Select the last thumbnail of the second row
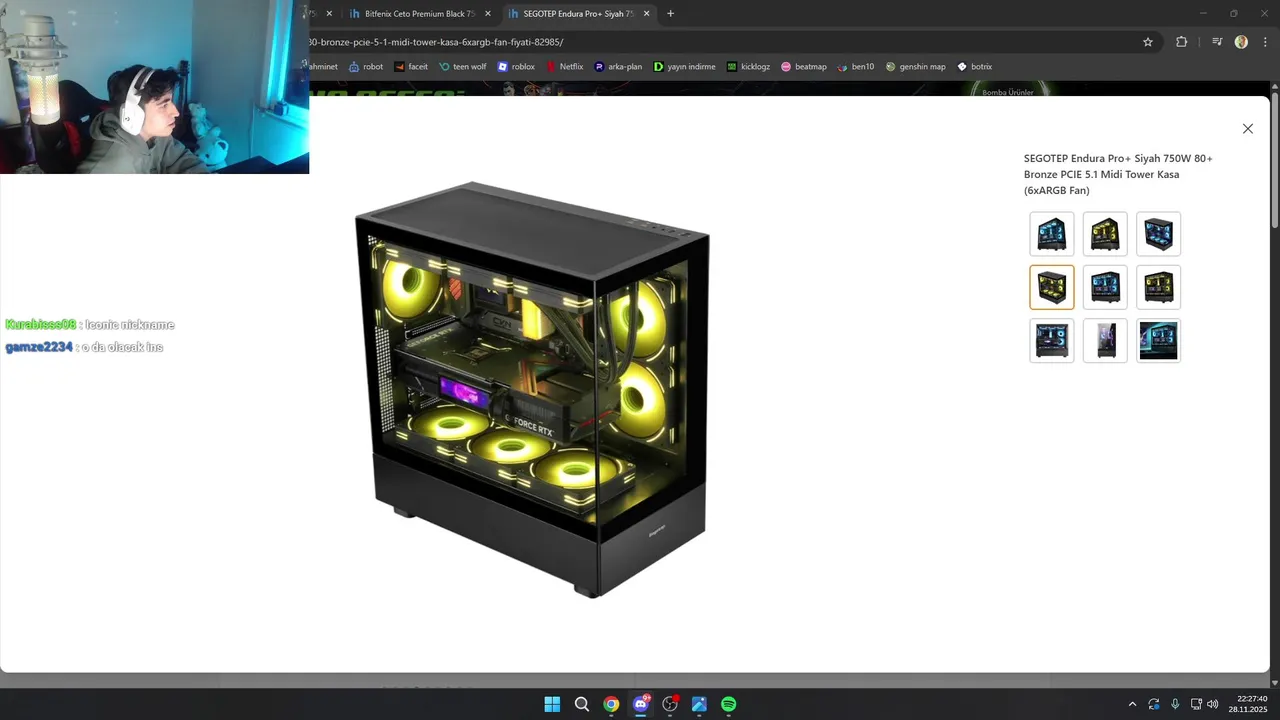Viewport: 1280px width, 720px height. [1158, 287]
